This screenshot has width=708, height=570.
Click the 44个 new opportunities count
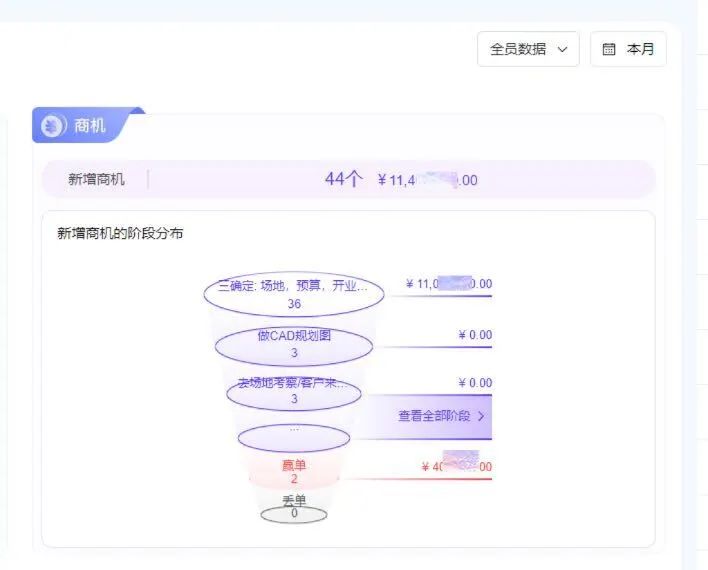point(344,179)
